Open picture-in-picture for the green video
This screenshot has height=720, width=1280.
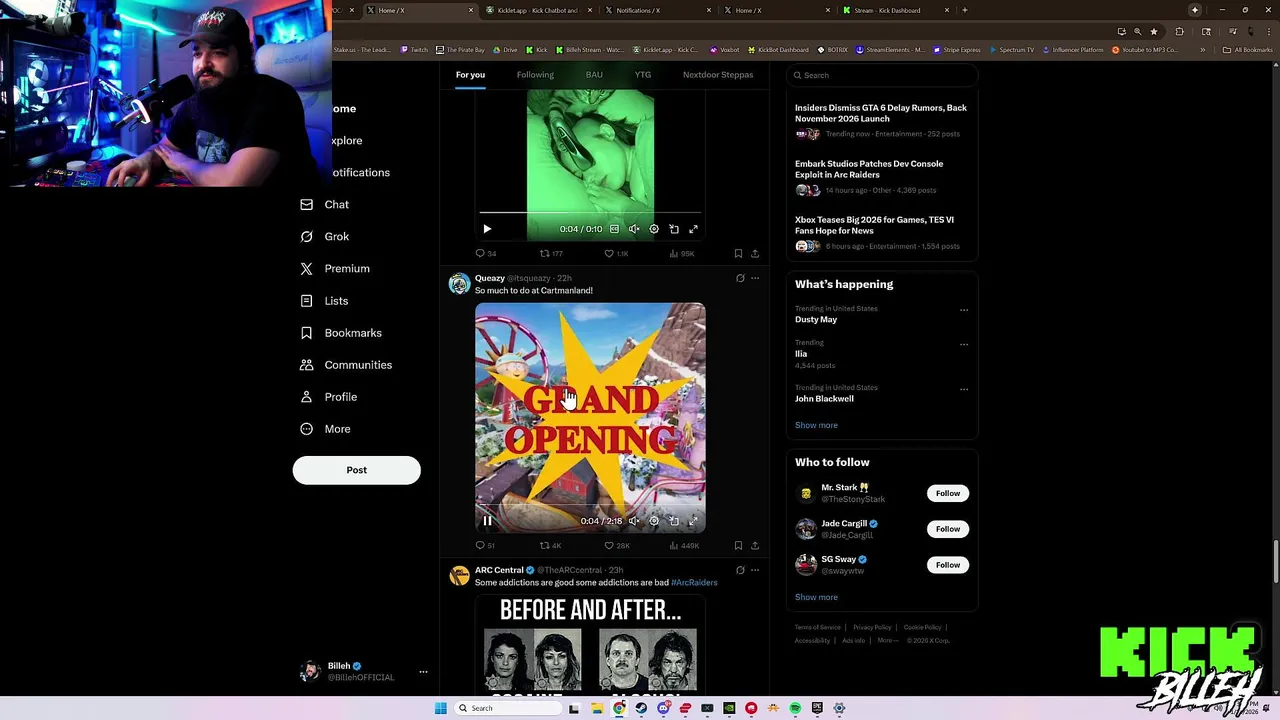click(674, 229)
